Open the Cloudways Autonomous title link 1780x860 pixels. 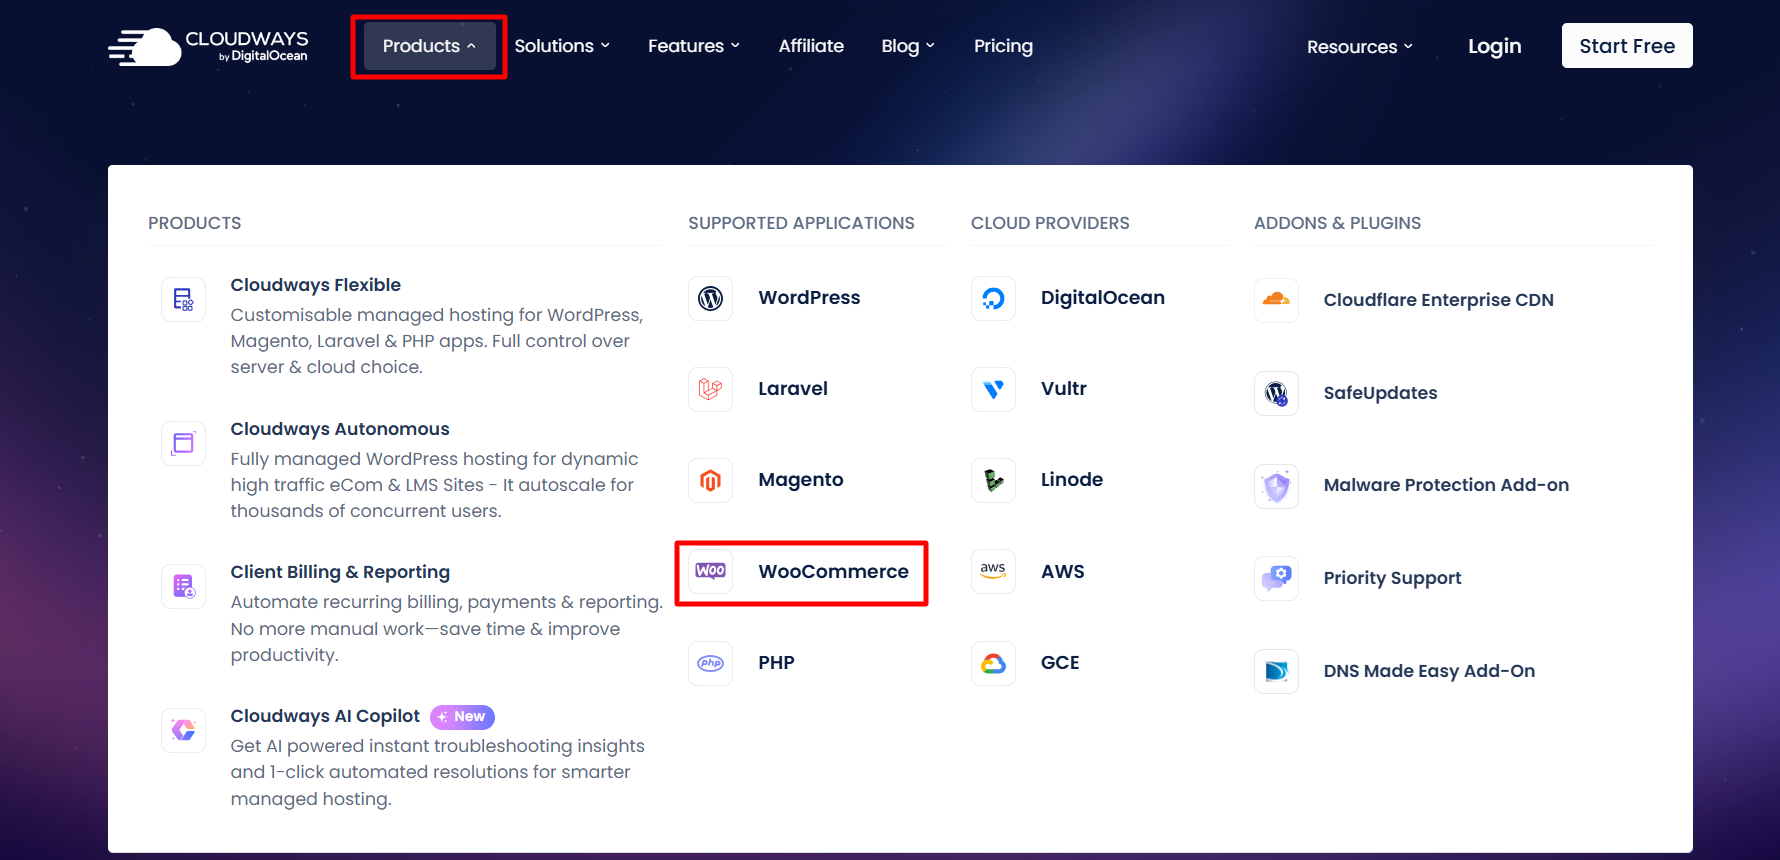click(x=340, y=429)
